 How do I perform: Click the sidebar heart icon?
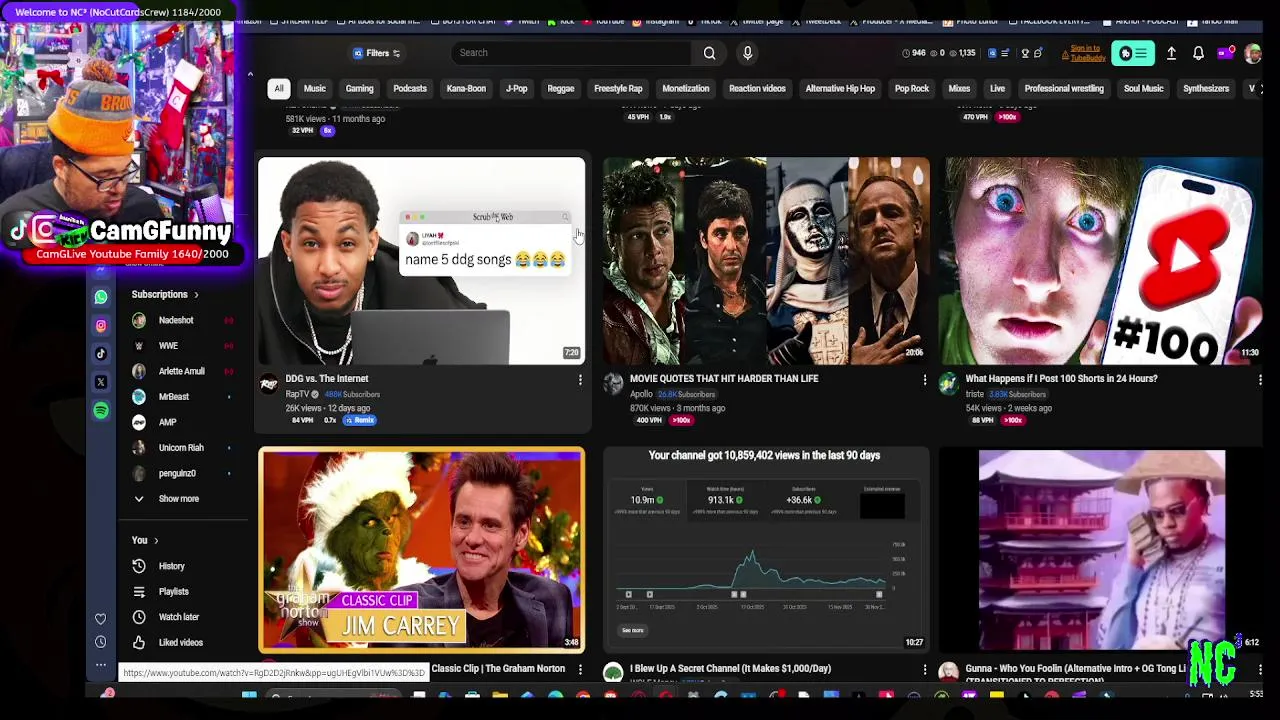tap(100, 619)
